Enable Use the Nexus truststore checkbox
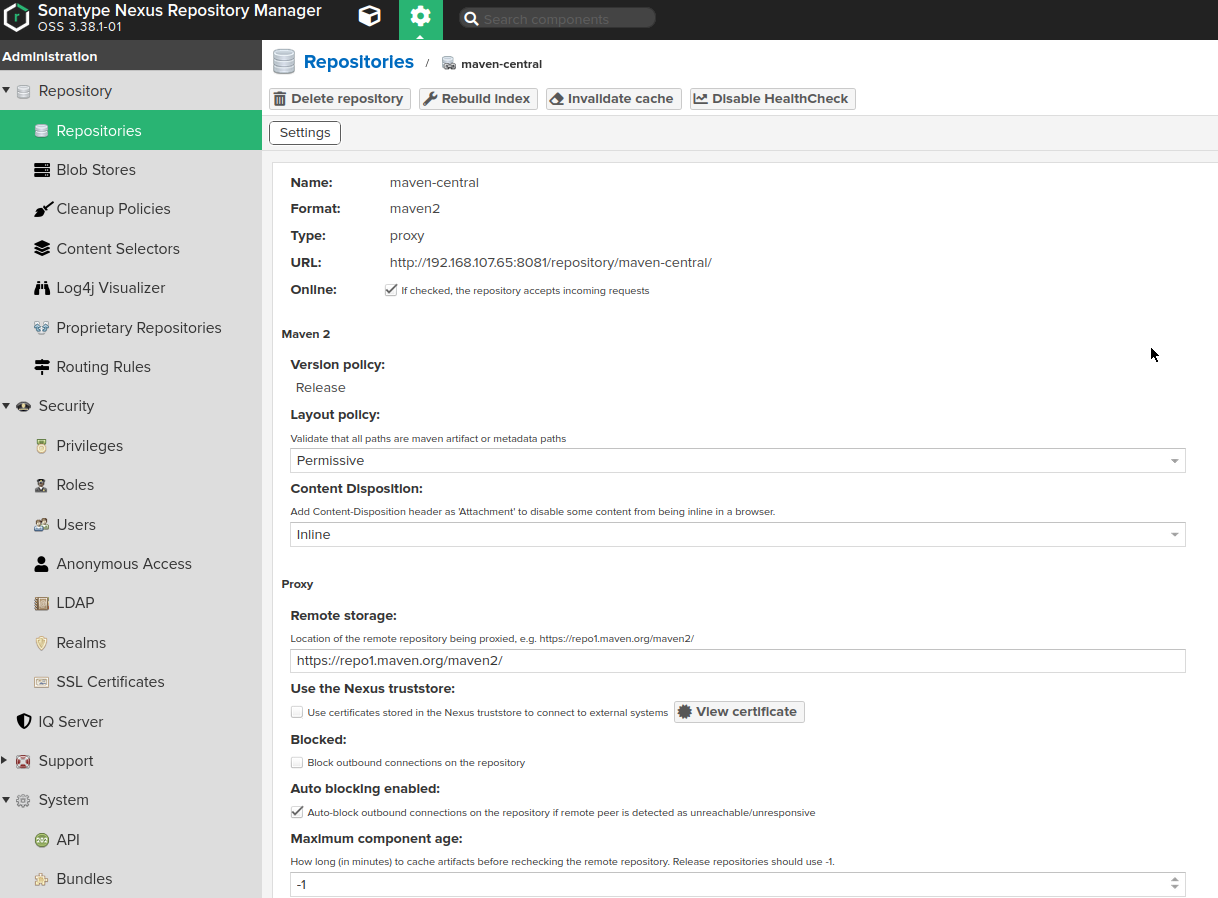Screen dimensions: 1218x898 (297, 712)
